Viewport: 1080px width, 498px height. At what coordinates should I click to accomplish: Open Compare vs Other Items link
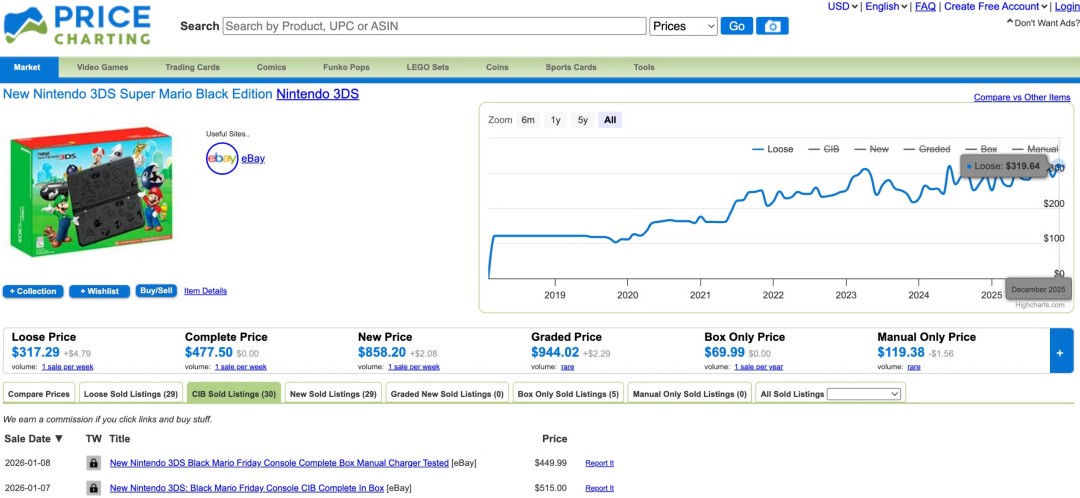pyautogui.click(x=1022, y=97)
